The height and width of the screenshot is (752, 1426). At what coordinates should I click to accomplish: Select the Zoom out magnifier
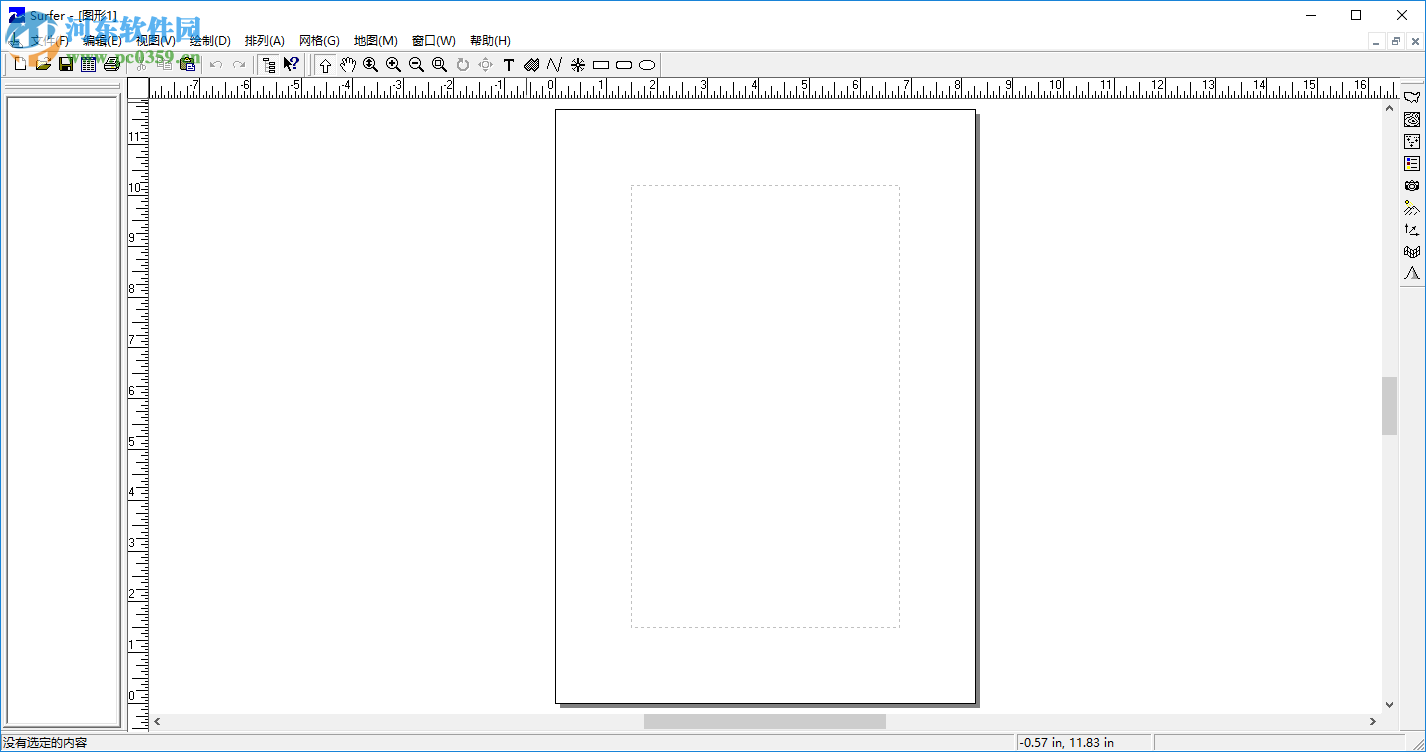coord(416,65)
